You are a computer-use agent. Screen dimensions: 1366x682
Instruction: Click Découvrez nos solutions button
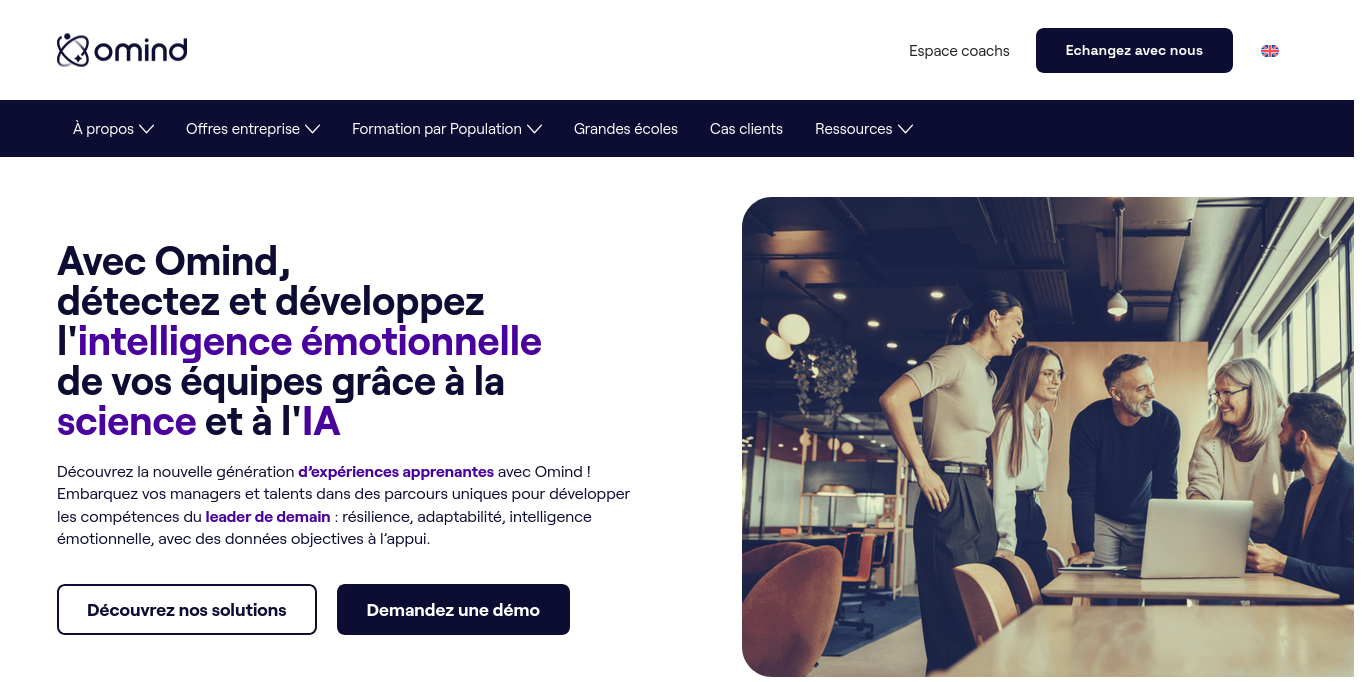tap(187, 610)
